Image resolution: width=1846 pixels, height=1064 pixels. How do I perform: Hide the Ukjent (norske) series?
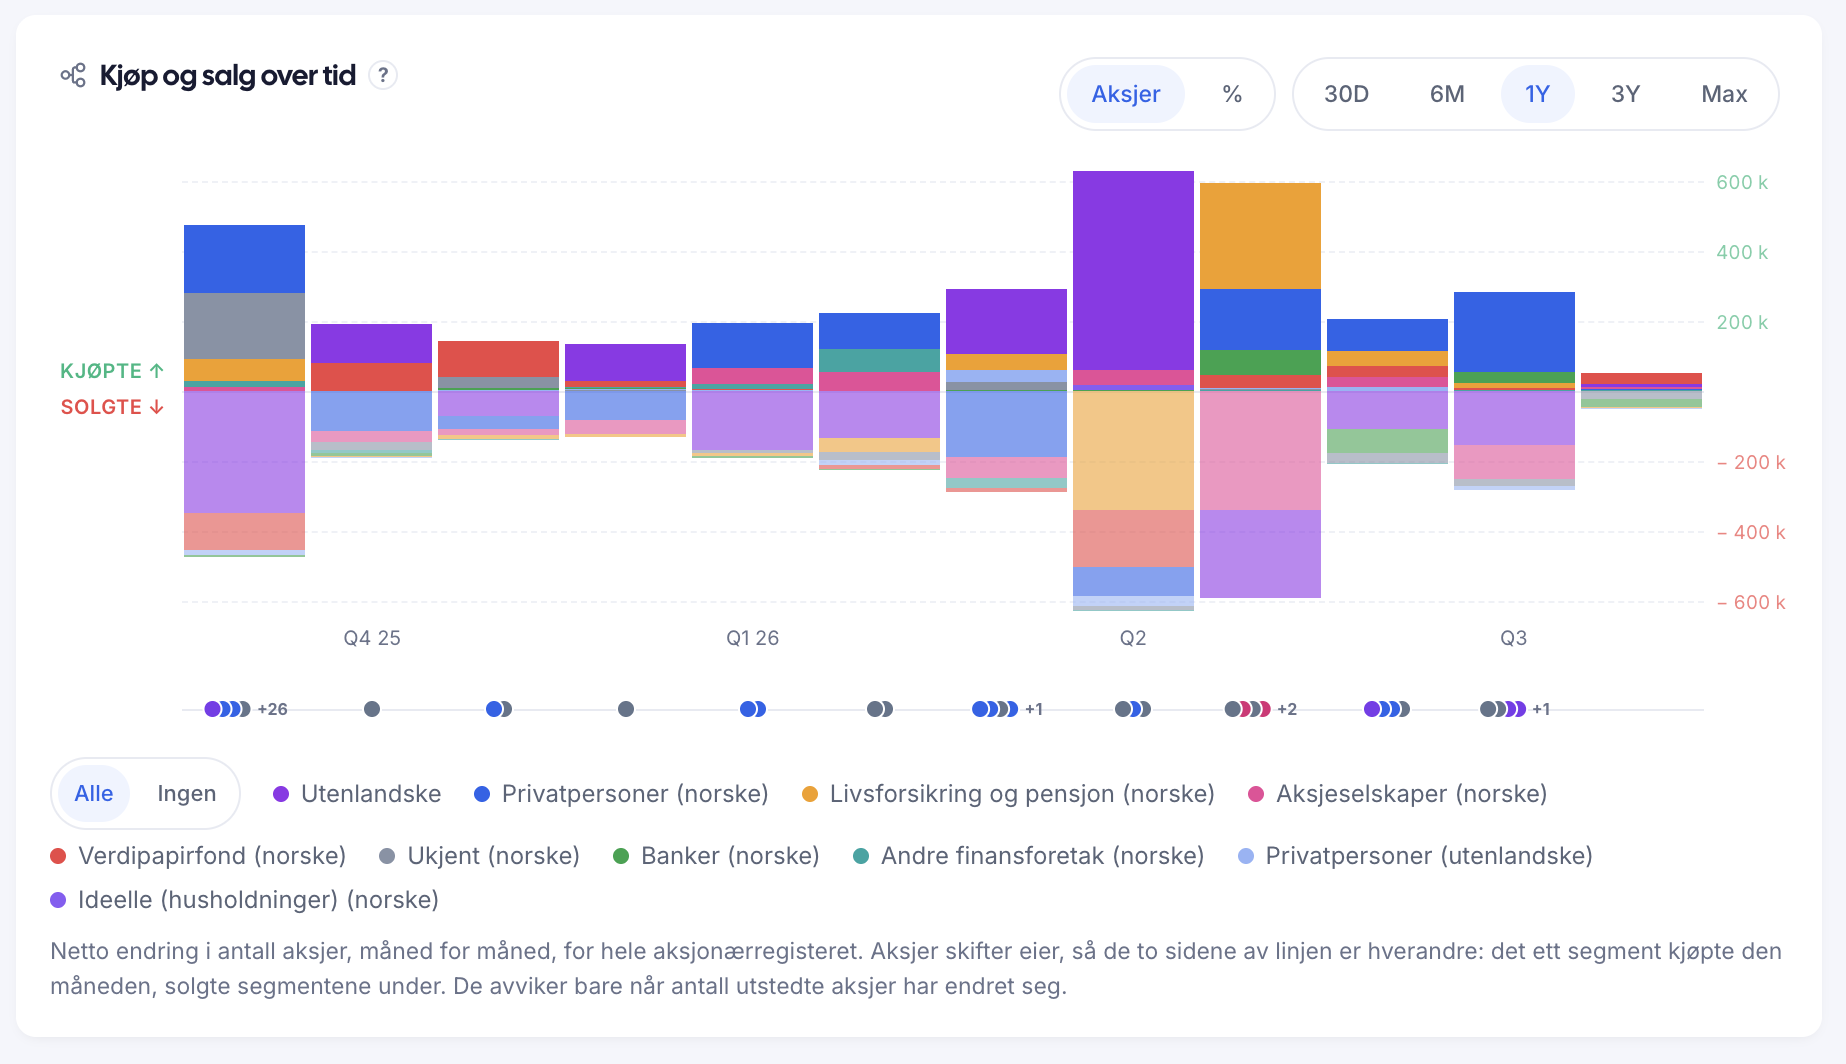pos(480,856)
